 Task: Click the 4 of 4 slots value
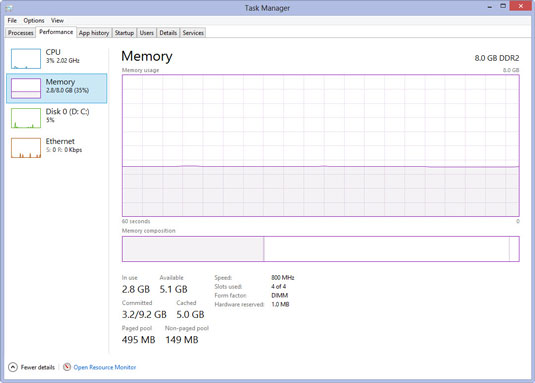pyautogui.click(x=278, y=286)
